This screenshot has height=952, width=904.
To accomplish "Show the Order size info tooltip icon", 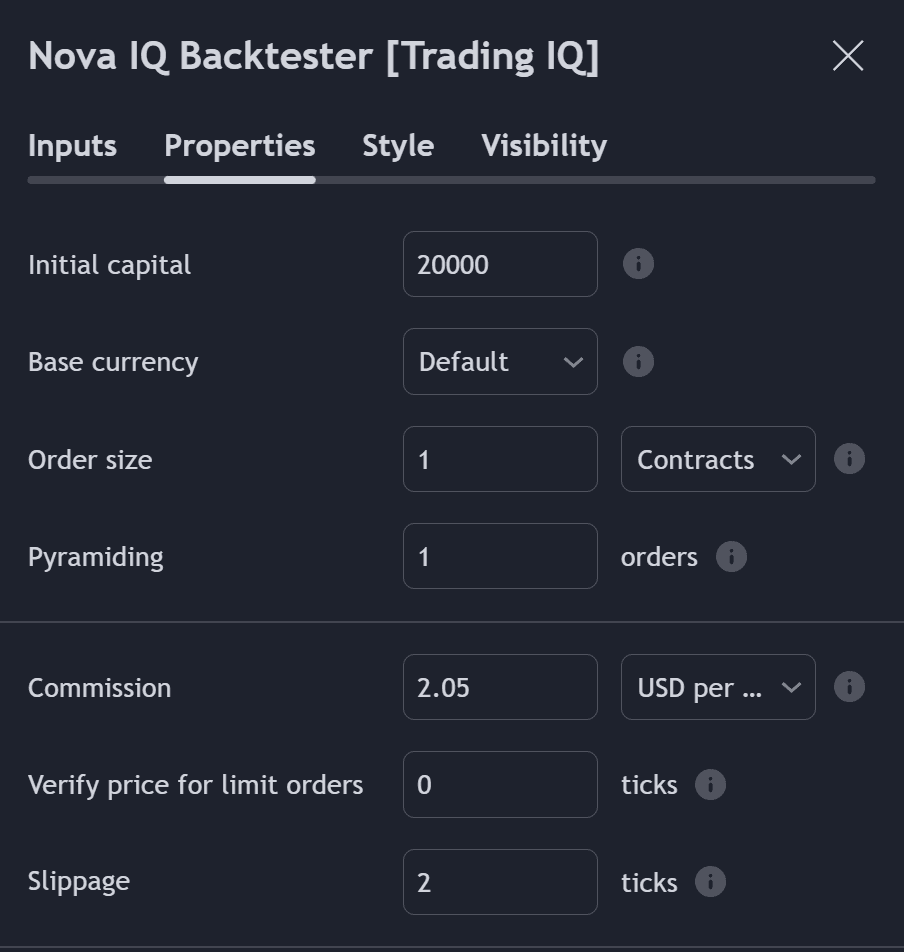I will [x=849, y=459].
